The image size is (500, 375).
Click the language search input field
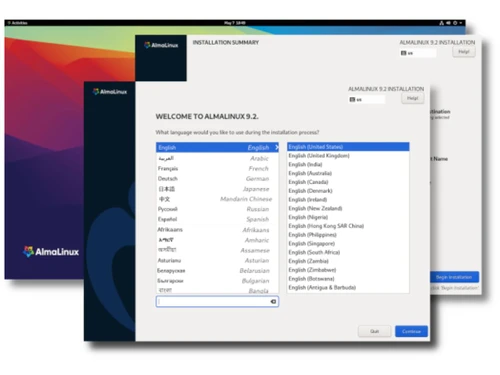coord(217,302)
